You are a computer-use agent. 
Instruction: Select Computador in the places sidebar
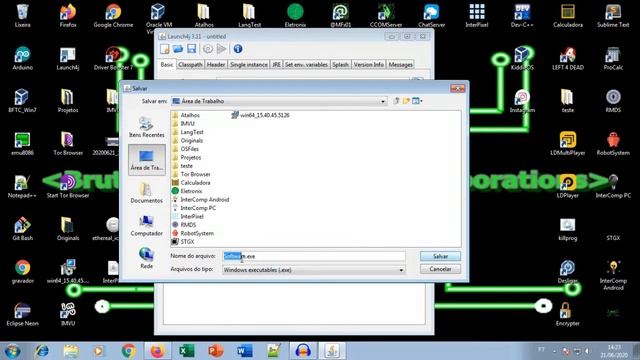147,225
